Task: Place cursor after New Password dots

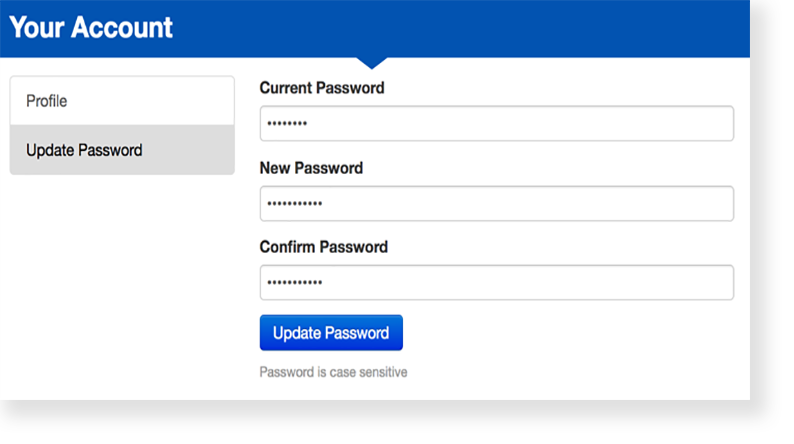Action: (x=325, y=204)
